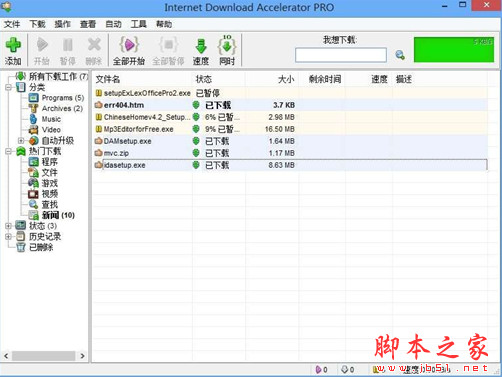Image resolution: width=502 pixels, height=379 pixels.
Task: Open the 下载 menu
Action: 37,24
